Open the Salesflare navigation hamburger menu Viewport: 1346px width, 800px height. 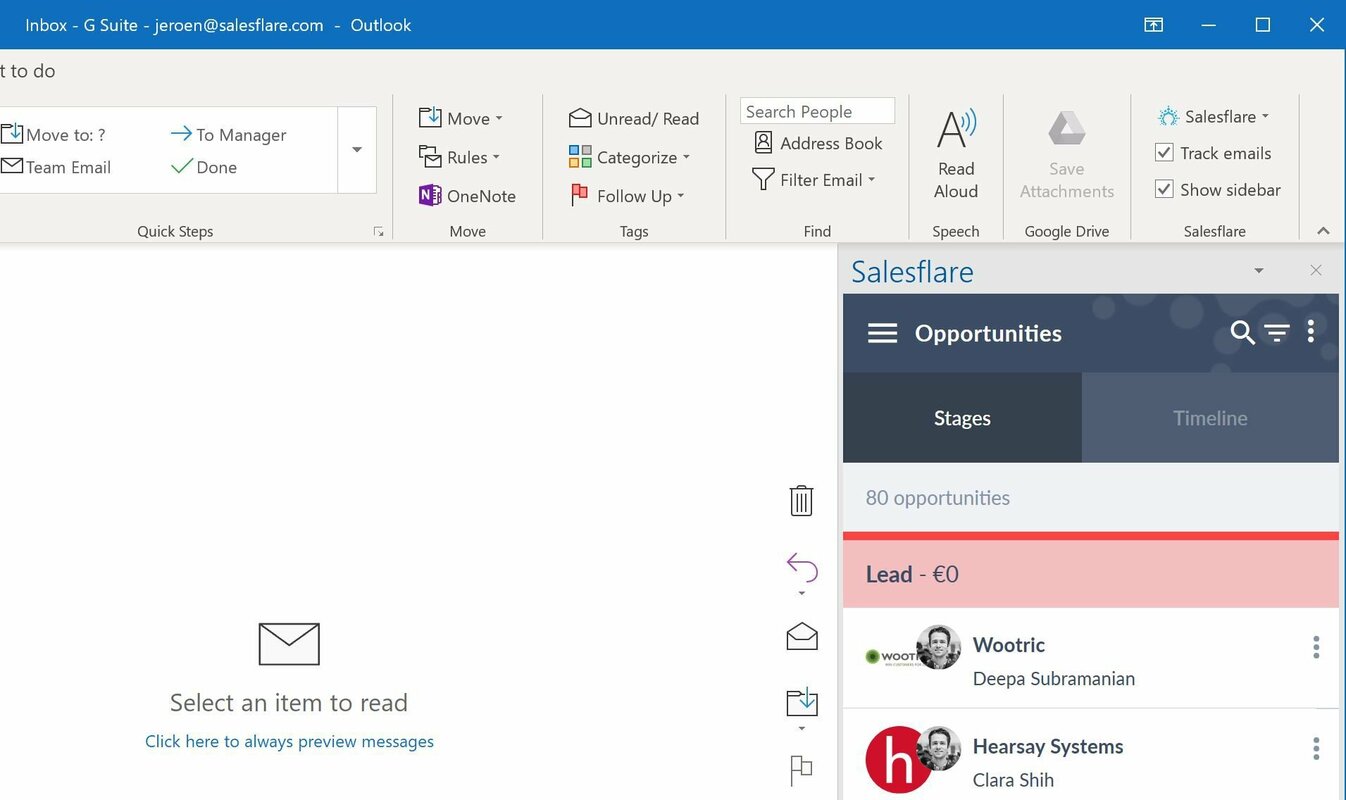[882, 333]
